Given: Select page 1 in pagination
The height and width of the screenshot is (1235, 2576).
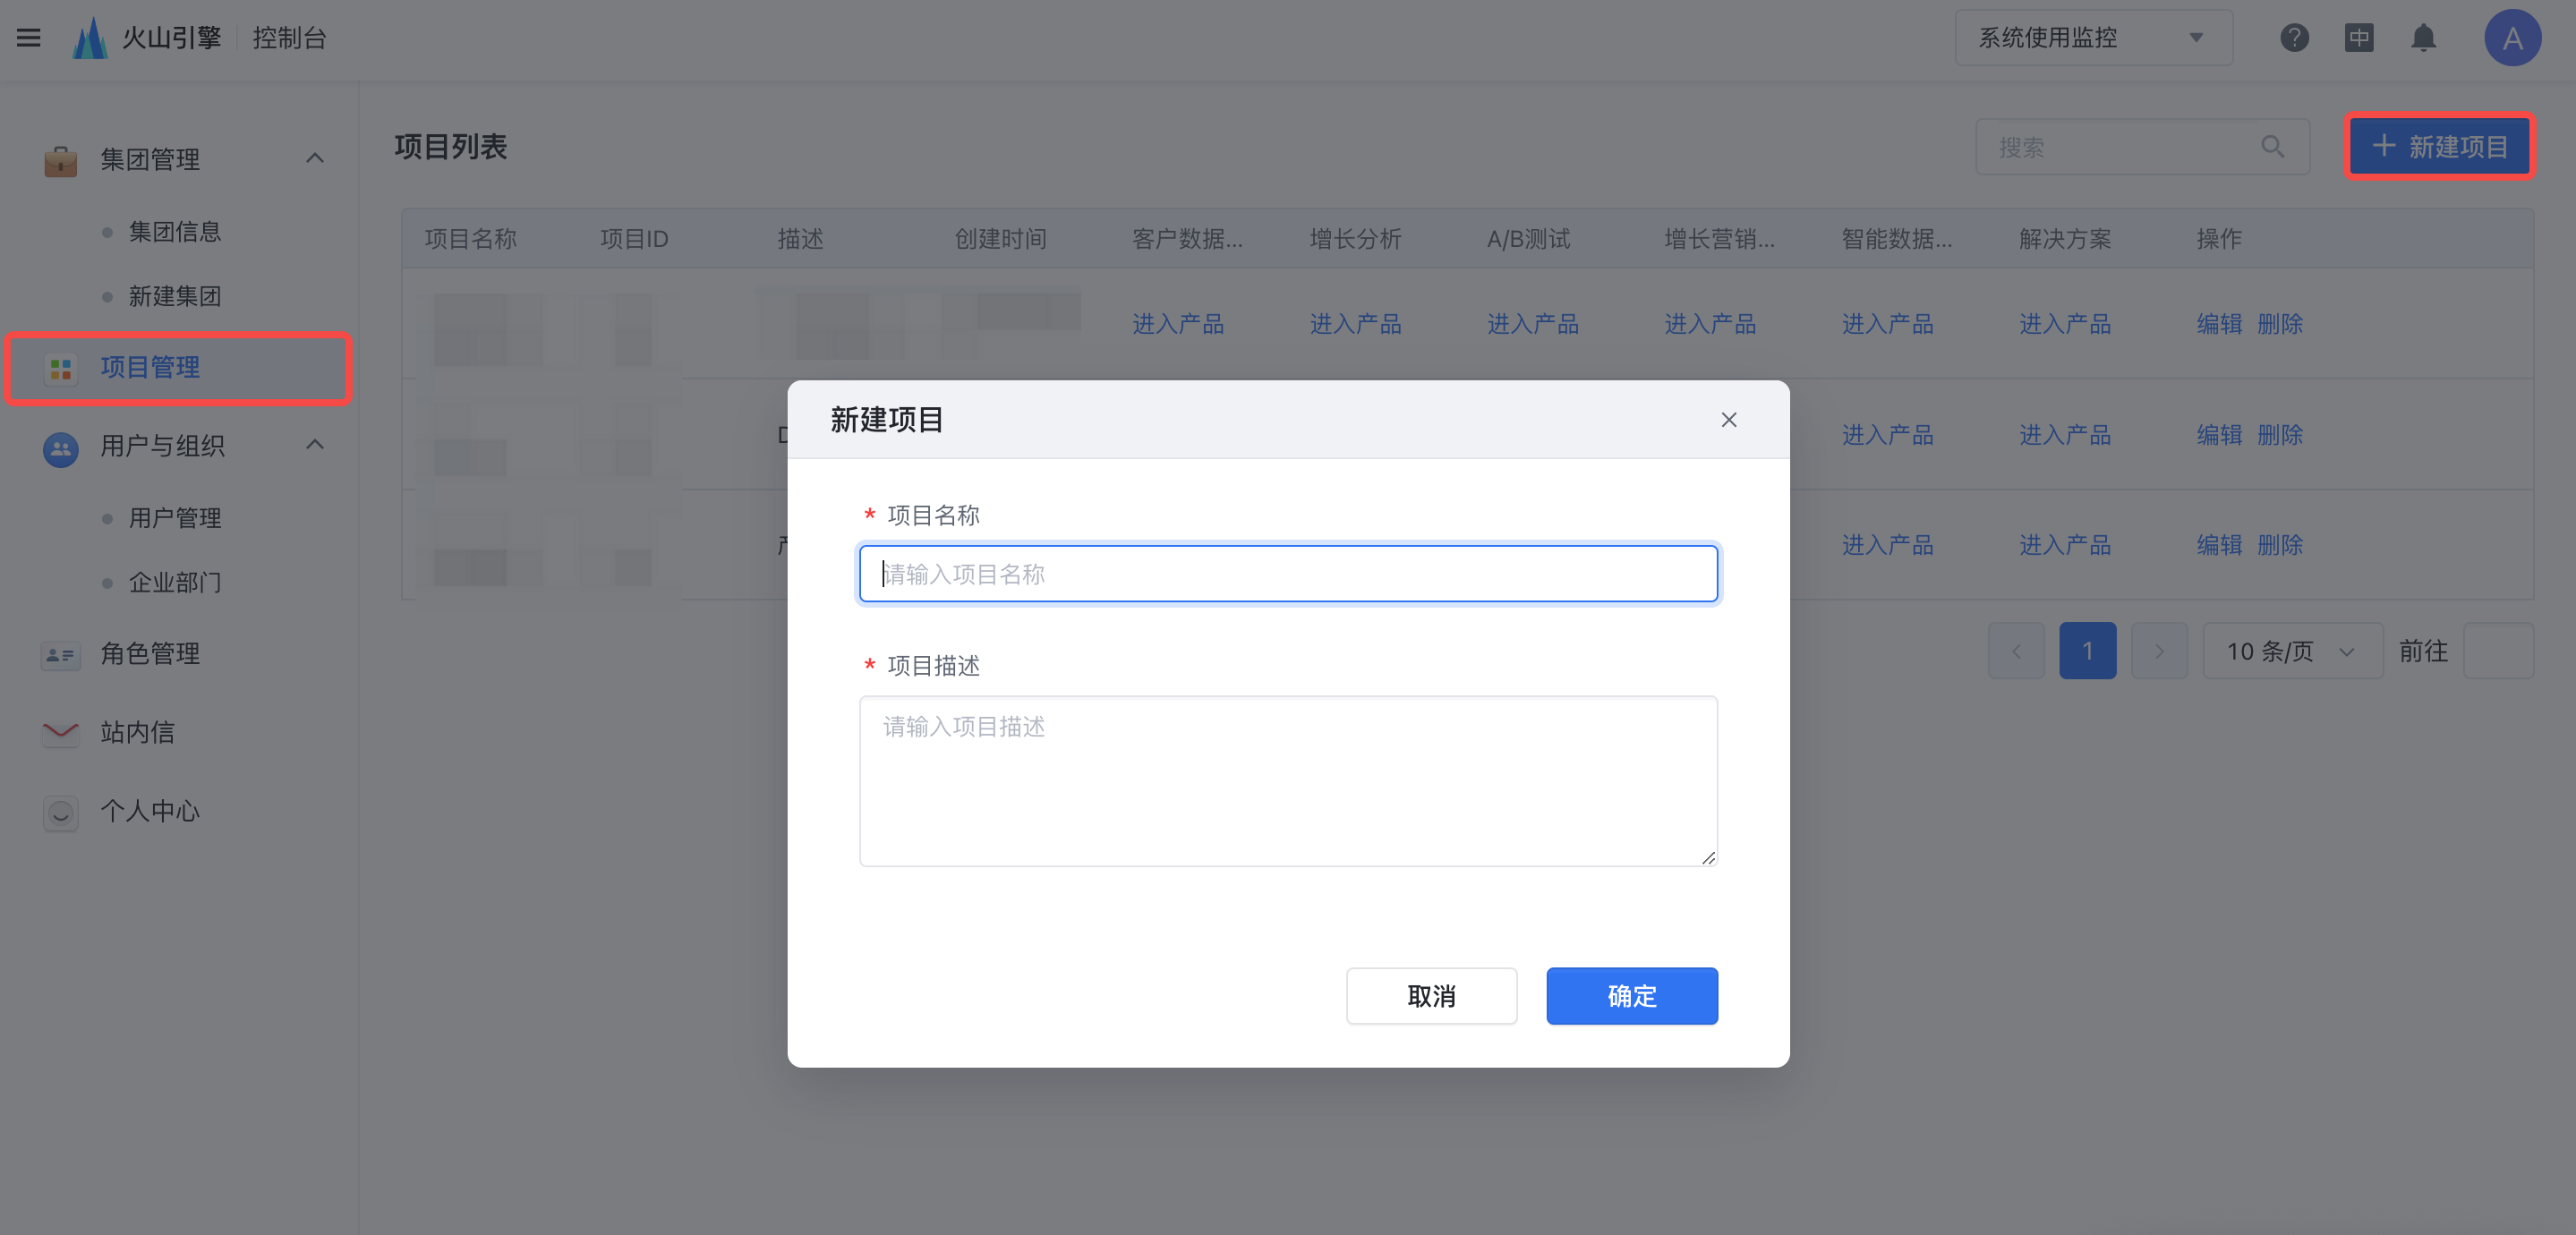Looking at the screenshot, I should 2088,651.
